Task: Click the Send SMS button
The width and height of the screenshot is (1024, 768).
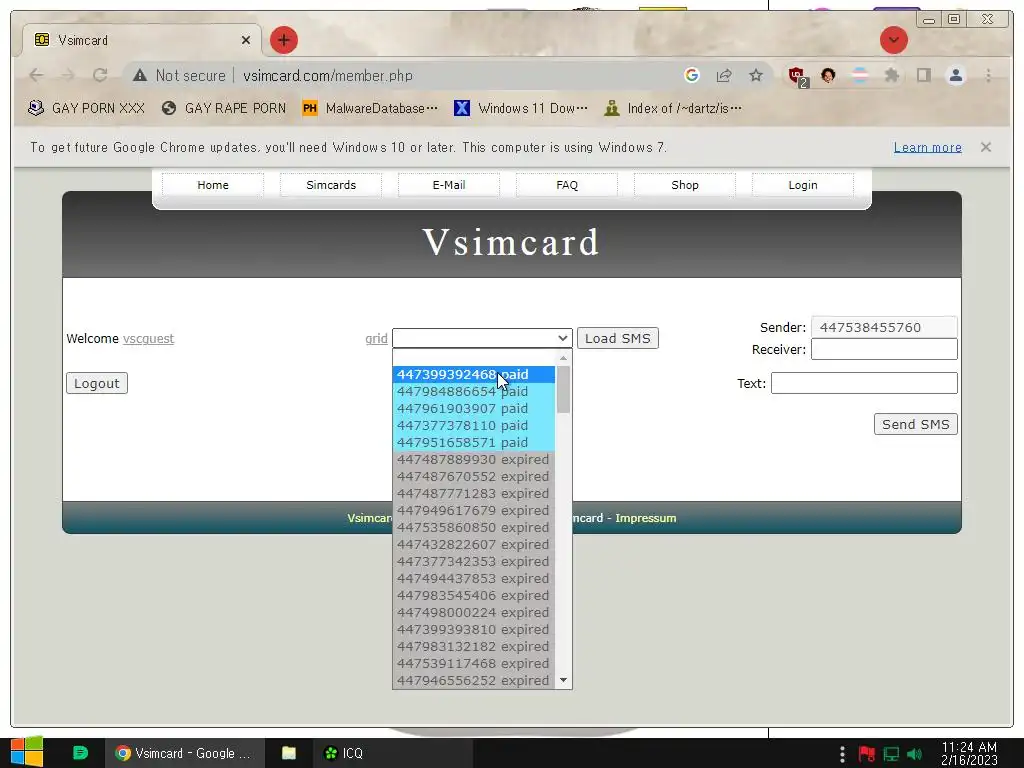Action: tap(916, 424)
